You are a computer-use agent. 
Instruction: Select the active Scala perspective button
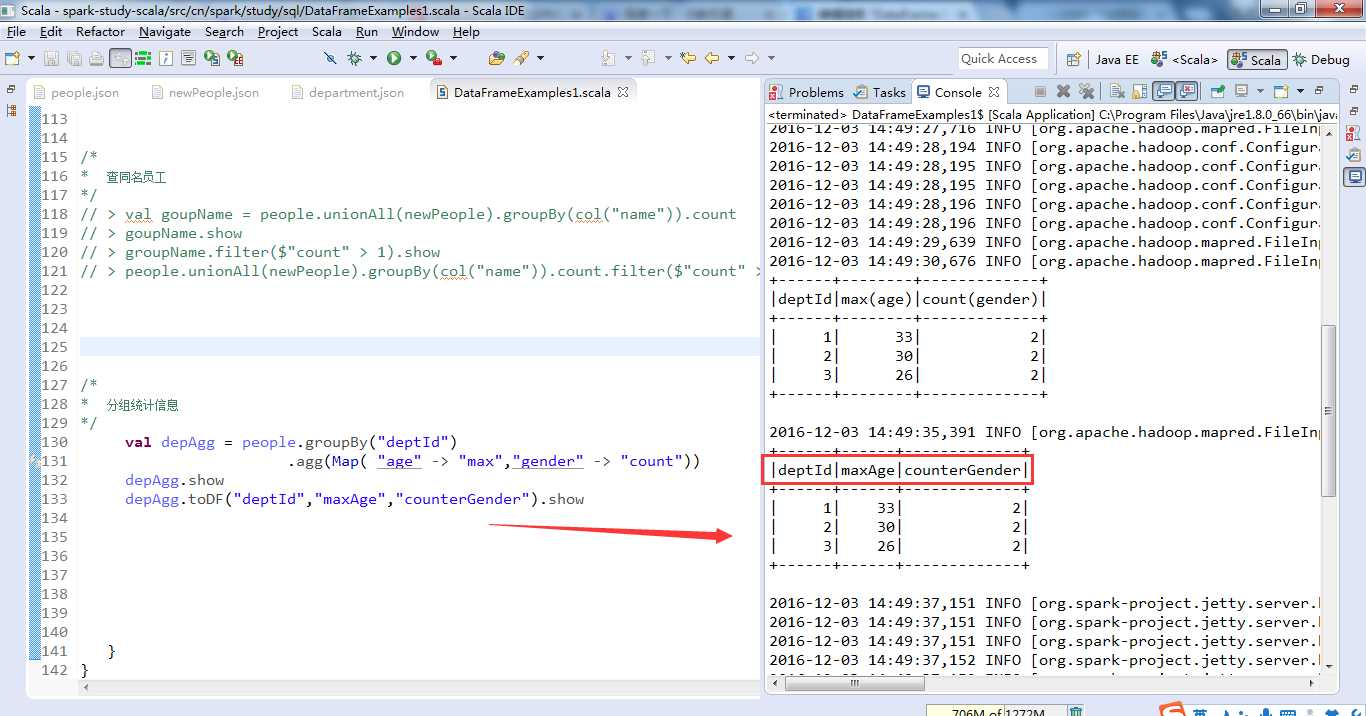pos(1256,59)
